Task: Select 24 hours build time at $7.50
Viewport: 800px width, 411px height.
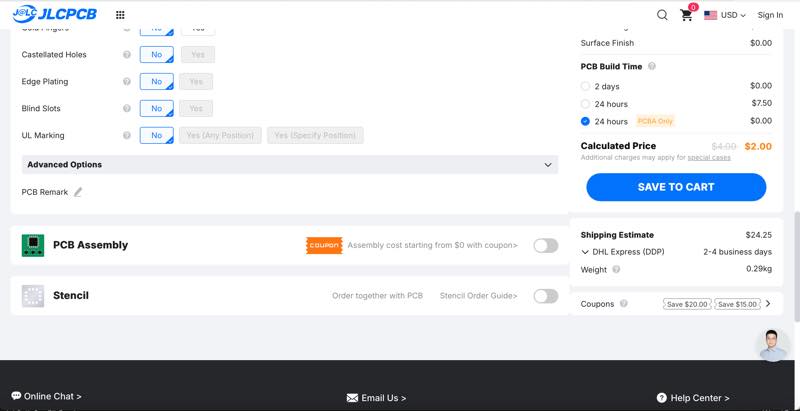Action: pos(585,104)
